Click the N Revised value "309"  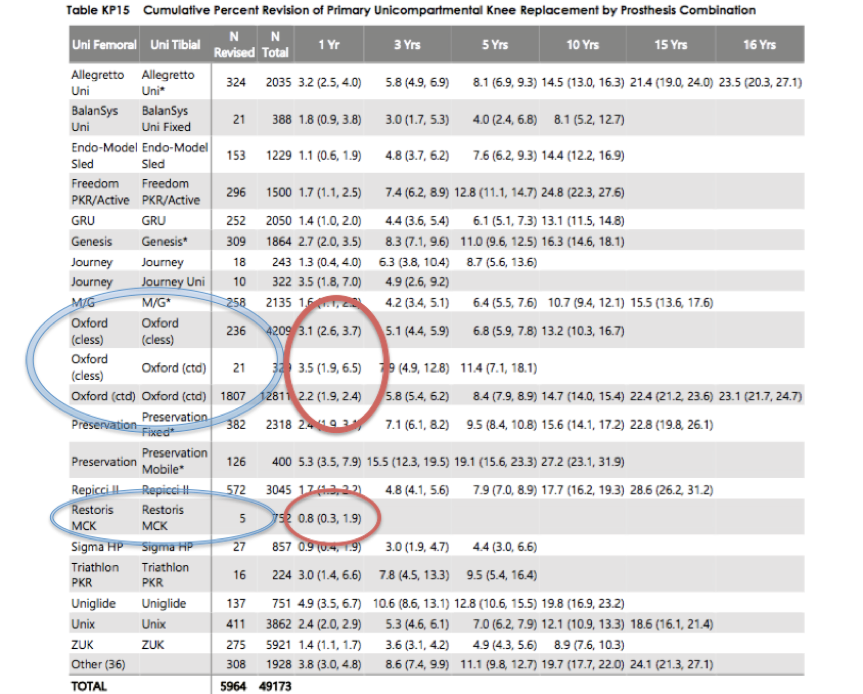(x=236, y=242)
